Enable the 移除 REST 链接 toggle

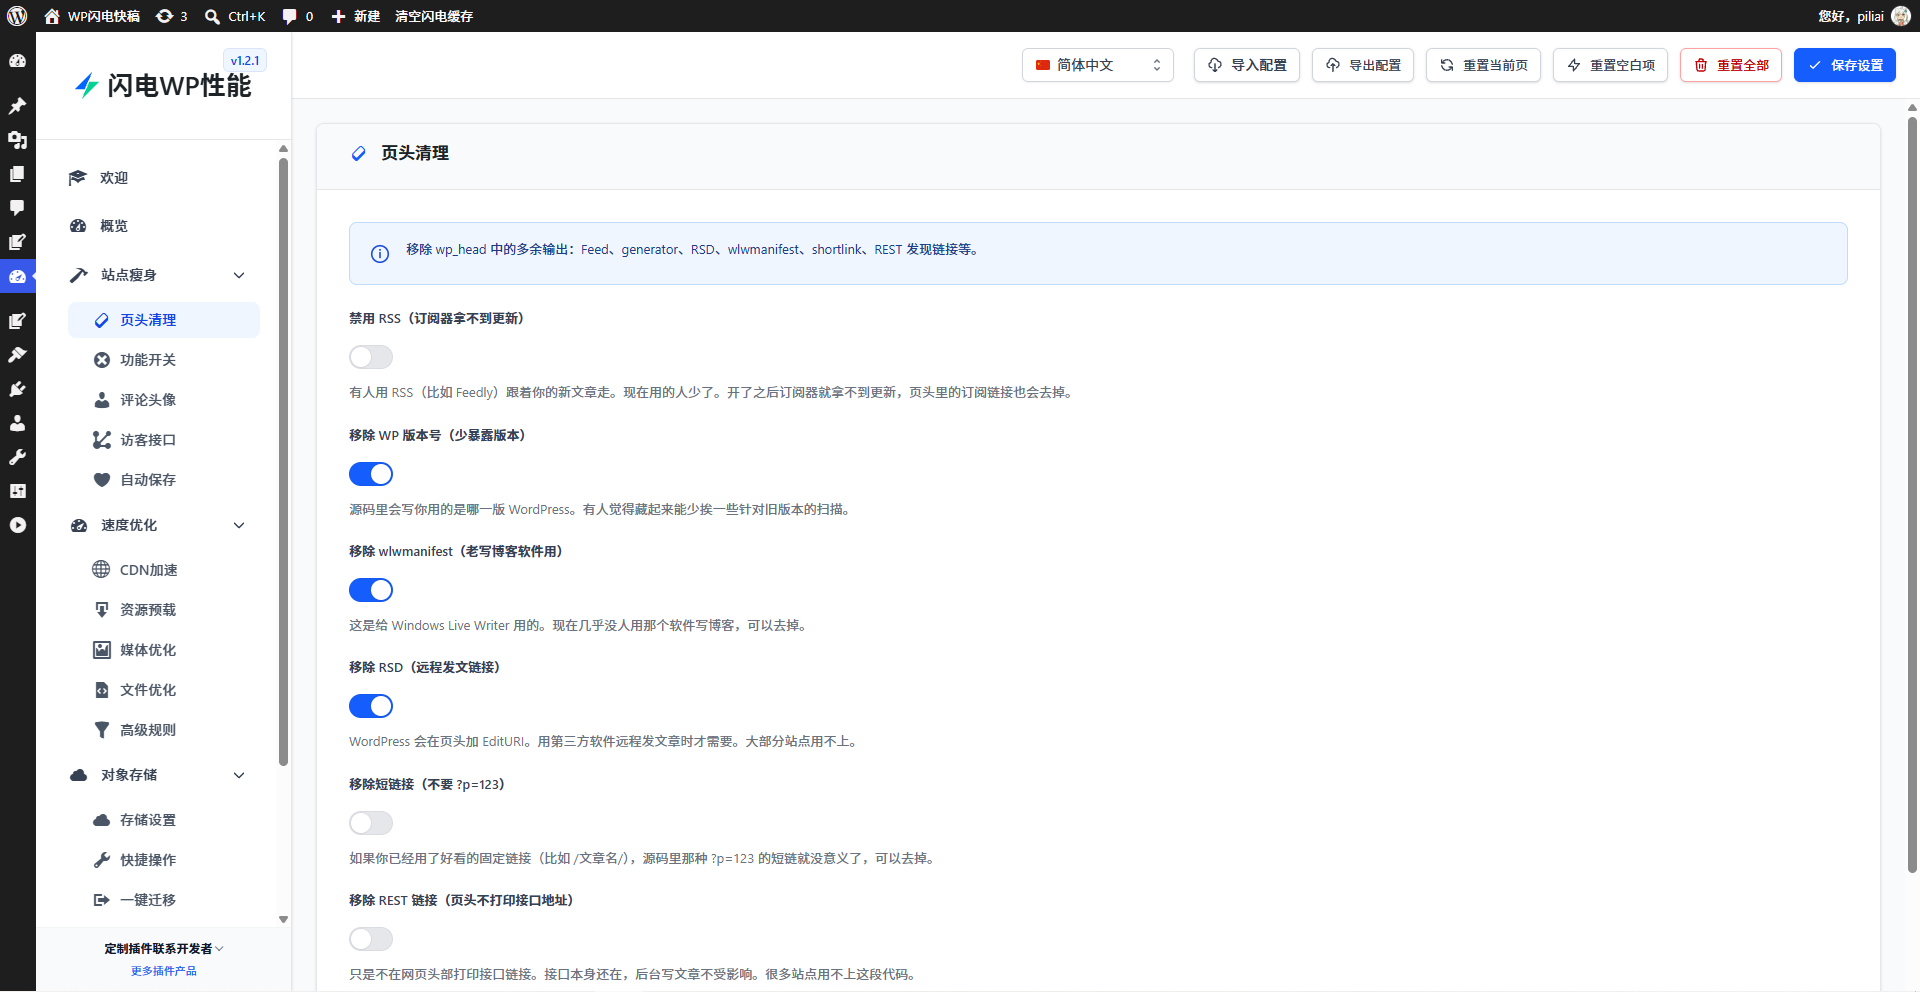[x=371, y=939]
